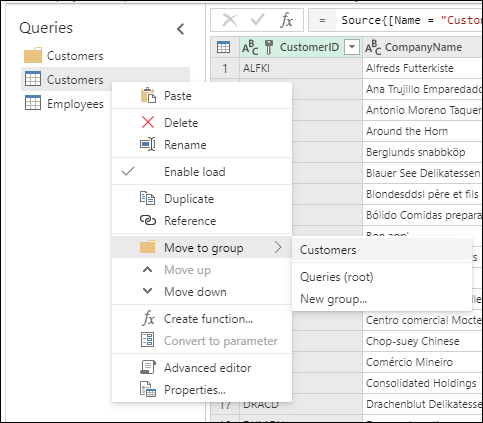483x423 pixels.
Task: Click the ABC type icon of CustomerID
Action: pos(250,47)
